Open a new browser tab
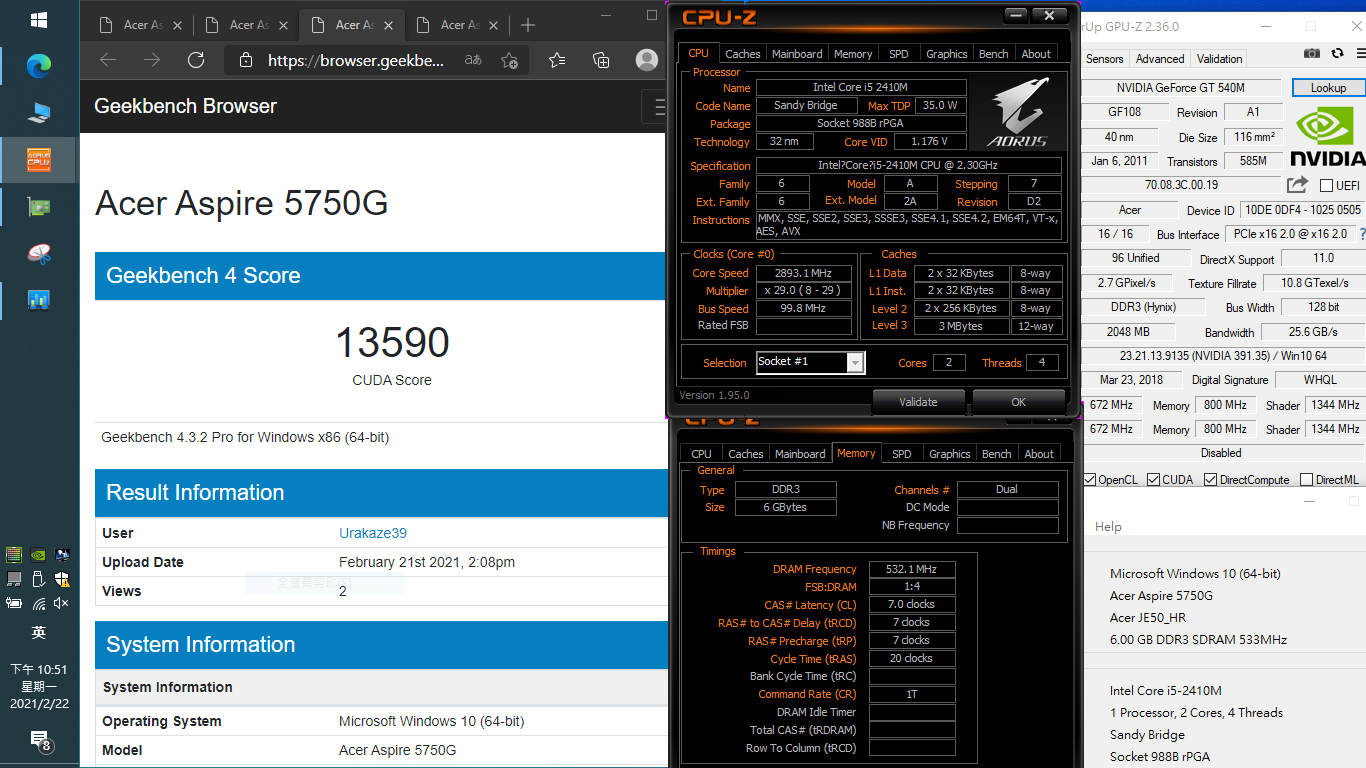The height and width of the screenshot is (768, 1366). [528, 25]
